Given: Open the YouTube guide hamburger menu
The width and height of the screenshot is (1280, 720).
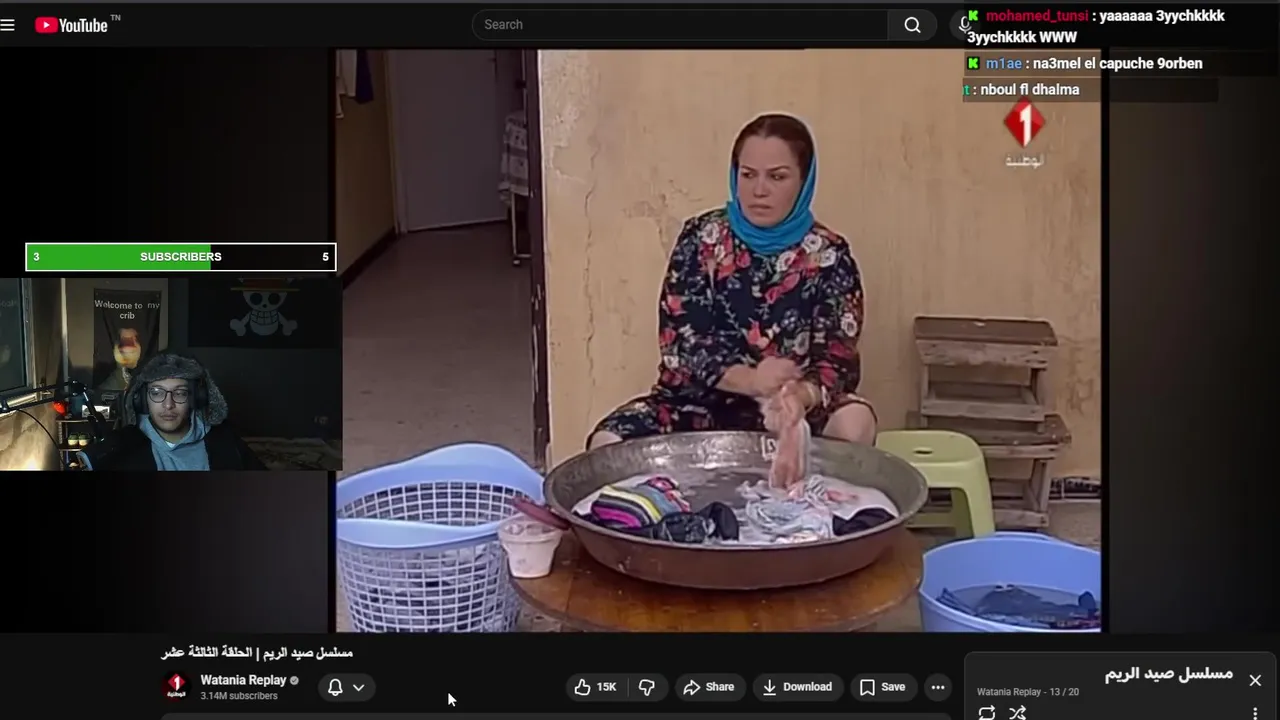Looking at the screenshot, I should tap(8, 25).
